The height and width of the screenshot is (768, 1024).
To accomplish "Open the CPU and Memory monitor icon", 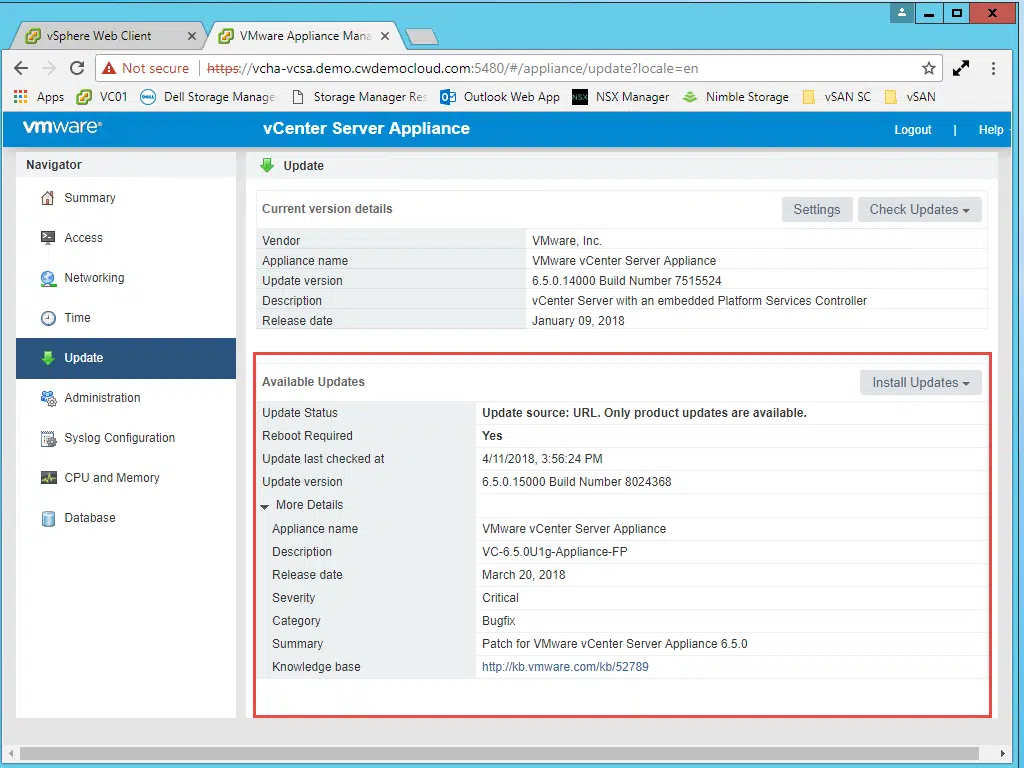I will point(48,478).
